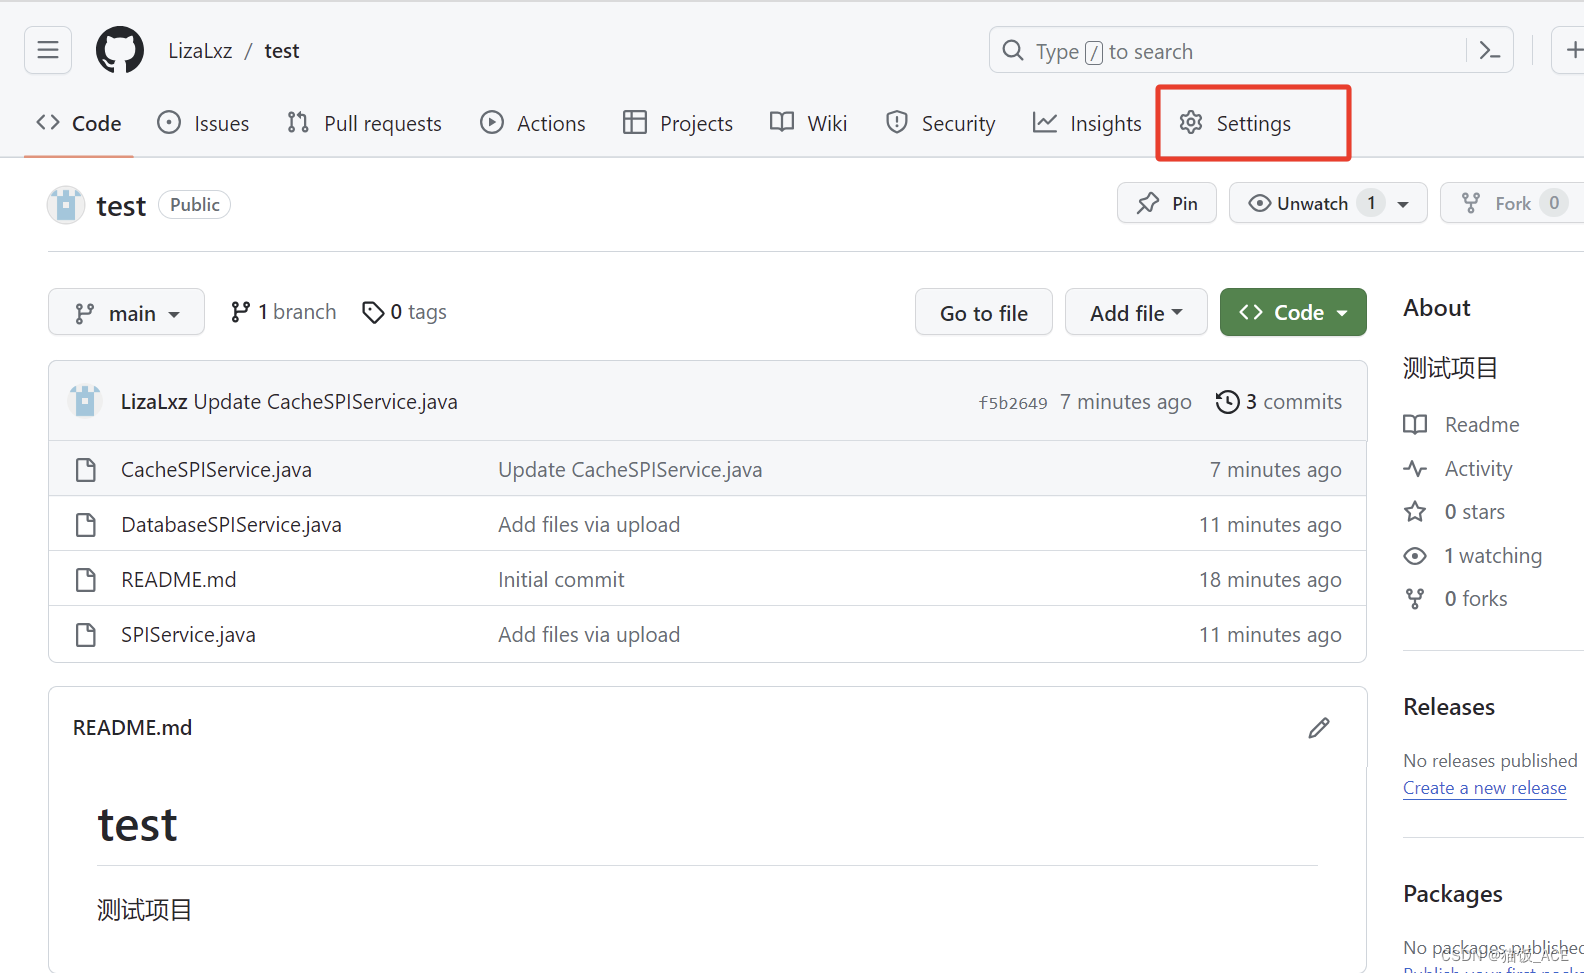Open the 3 commits history link
Screen dimensions: 1584x973
tap(1279, 401)
